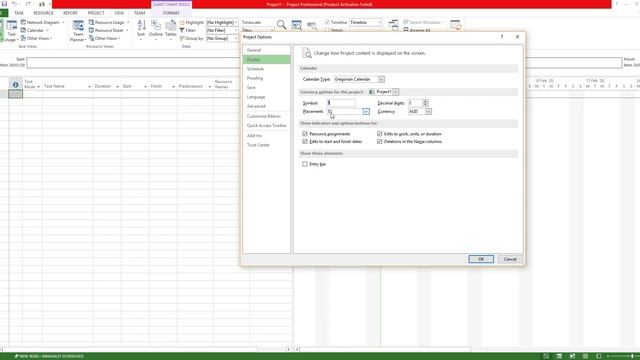Open the FORMAT ribbon tab

click(171, 13)
